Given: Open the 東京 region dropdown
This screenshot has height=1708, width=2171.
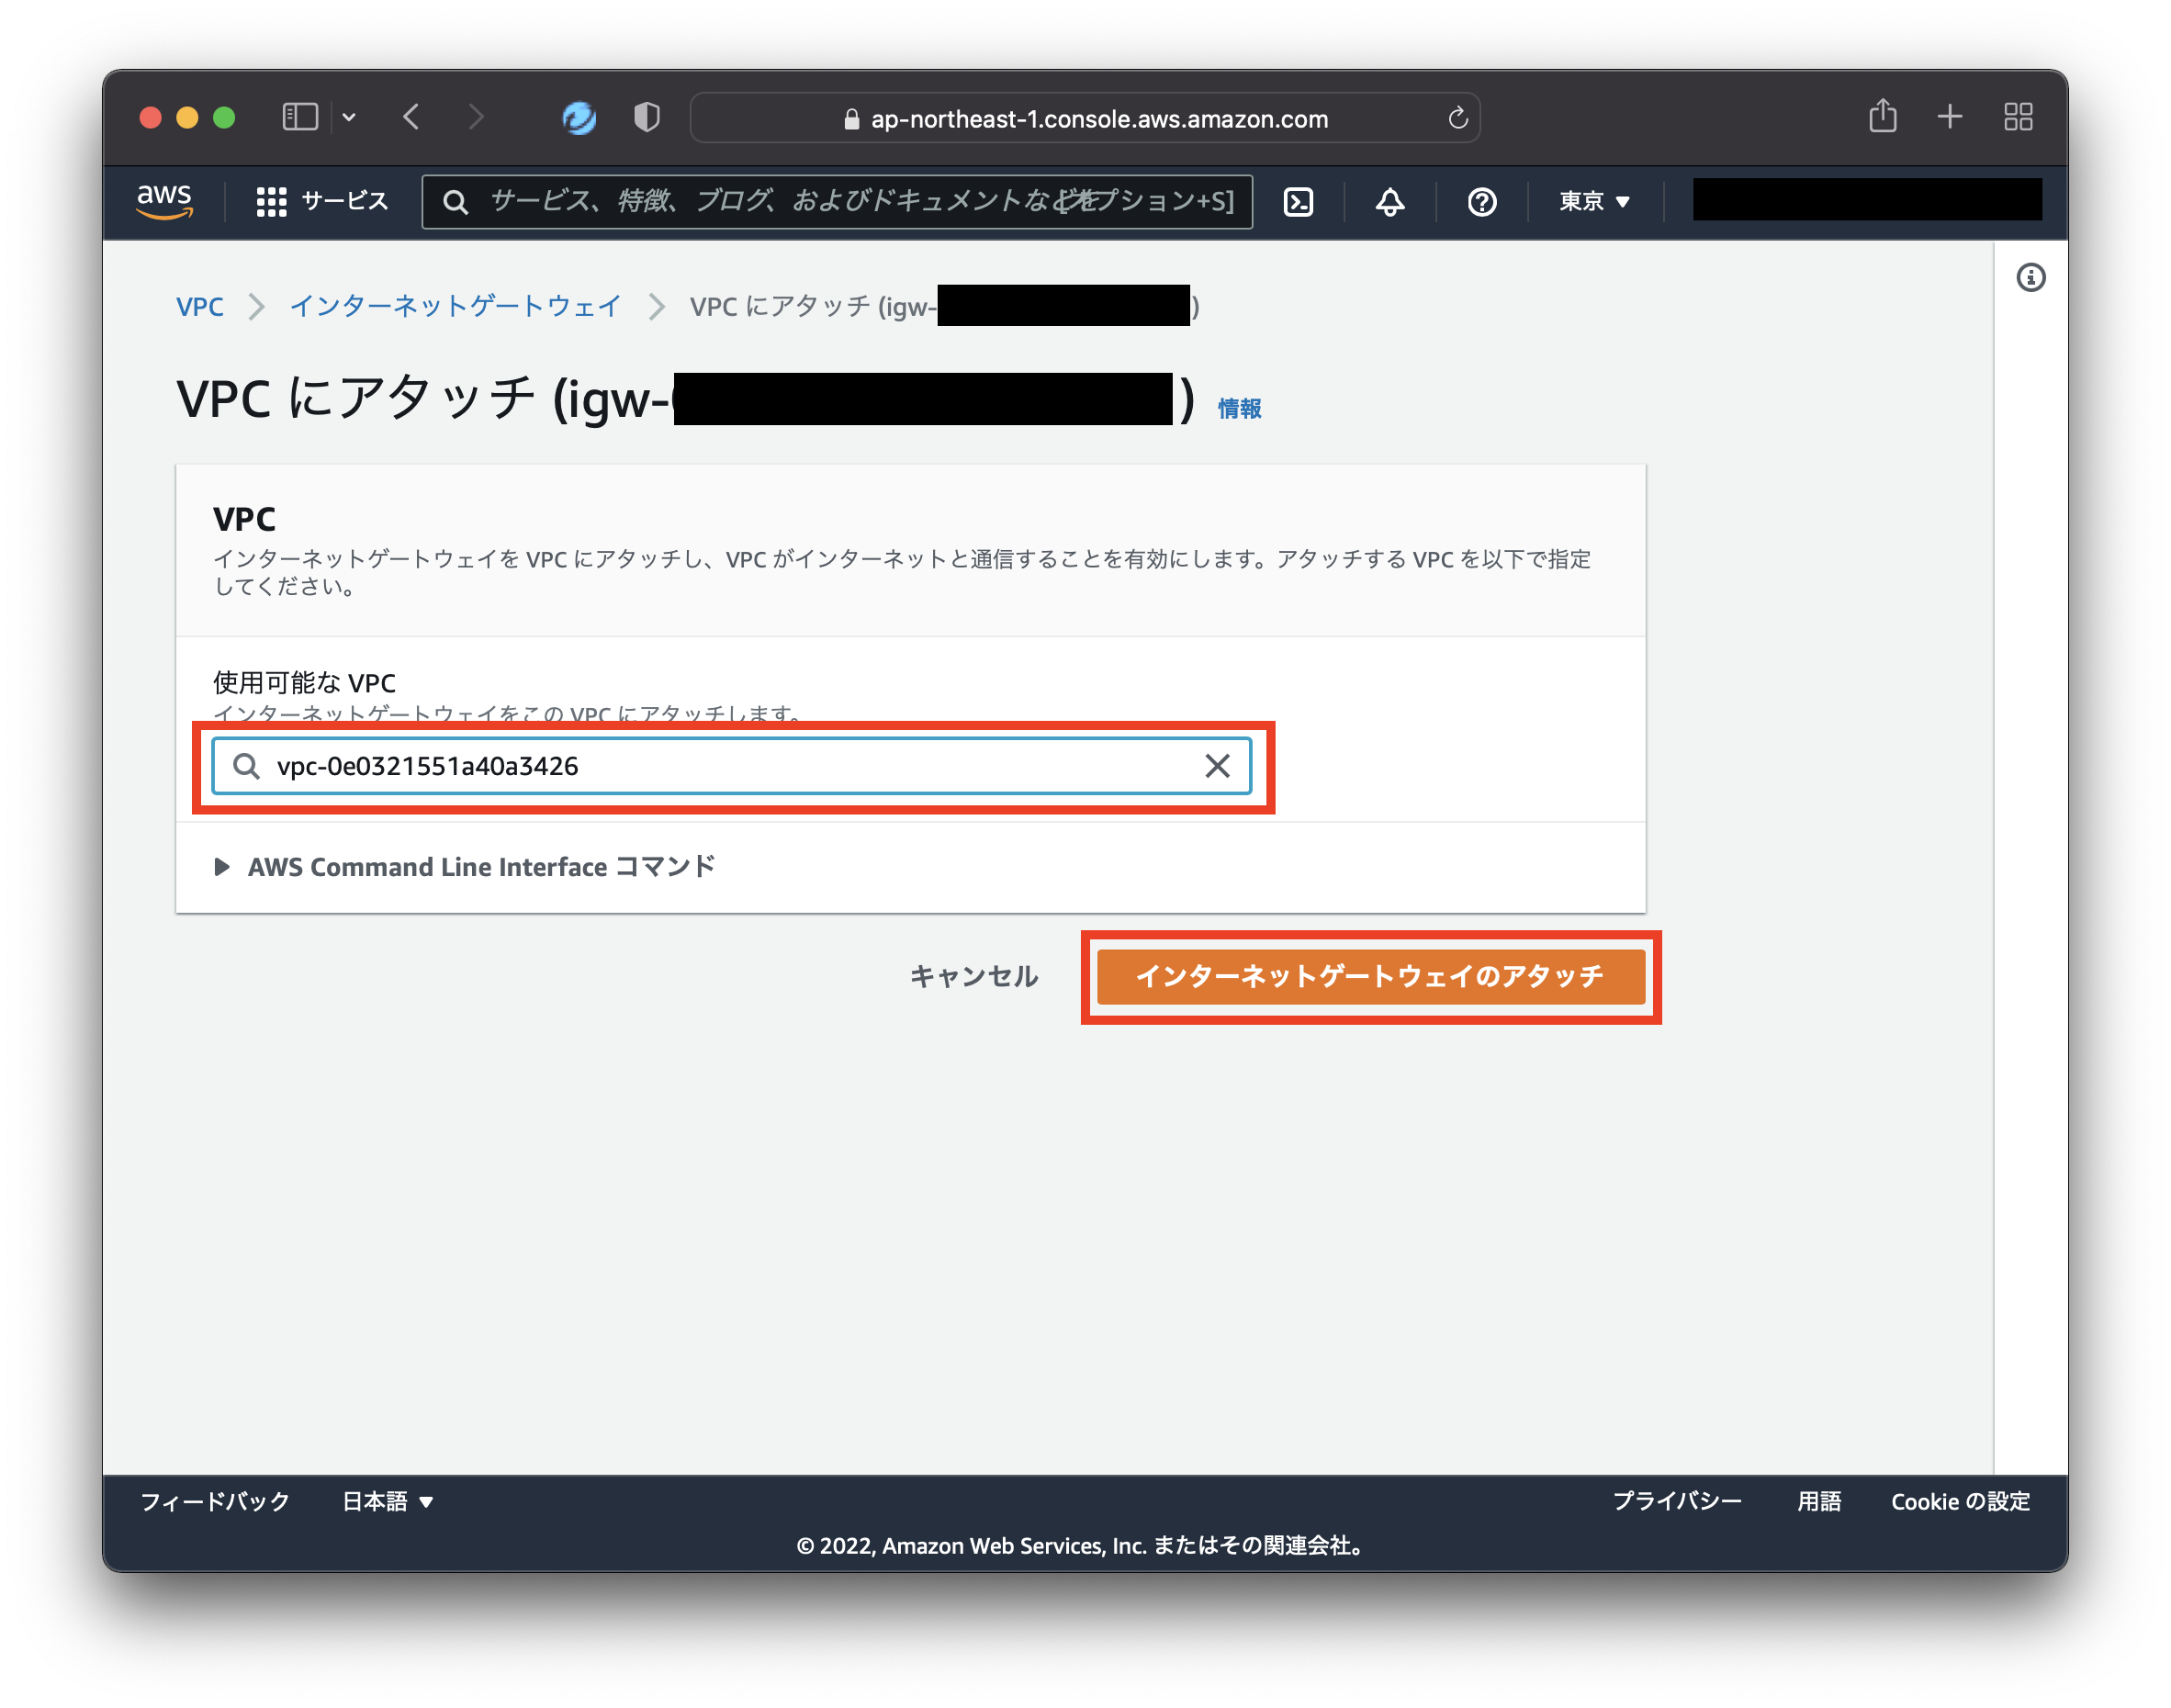Looking at the screenshot, I should (1592, 201).
